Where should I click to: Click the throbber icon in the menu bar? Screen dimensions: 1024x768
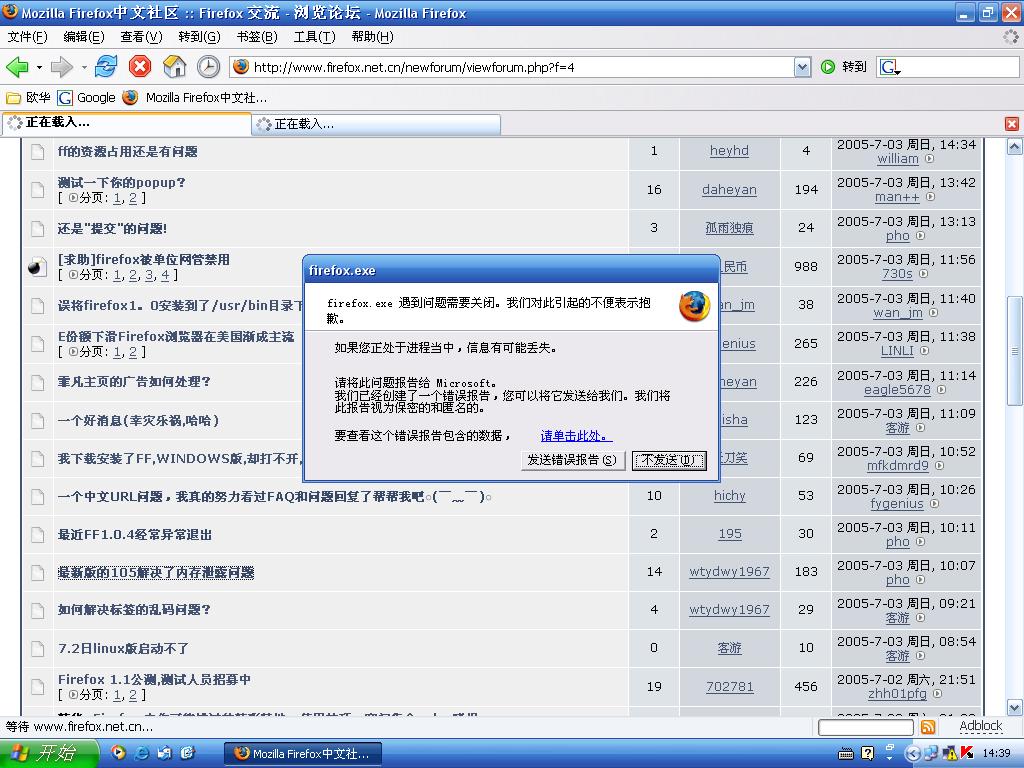(1011, 37)
